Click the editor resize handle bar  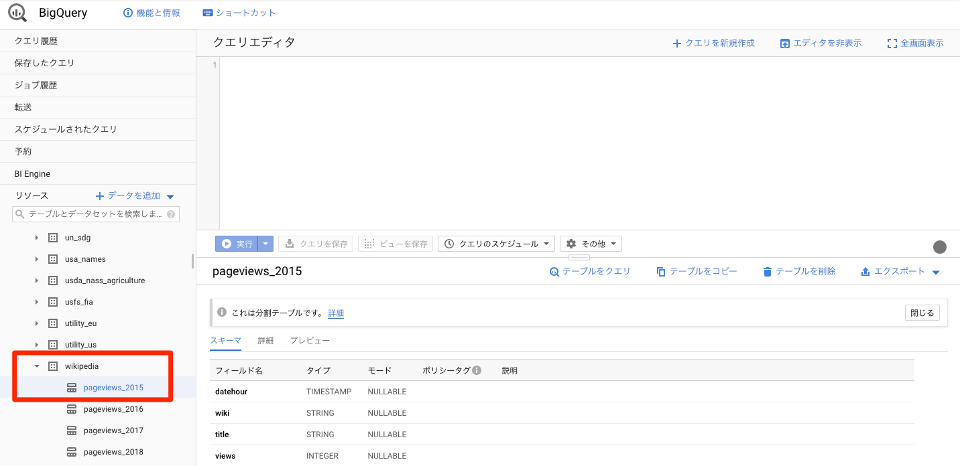tap(579, 257)
